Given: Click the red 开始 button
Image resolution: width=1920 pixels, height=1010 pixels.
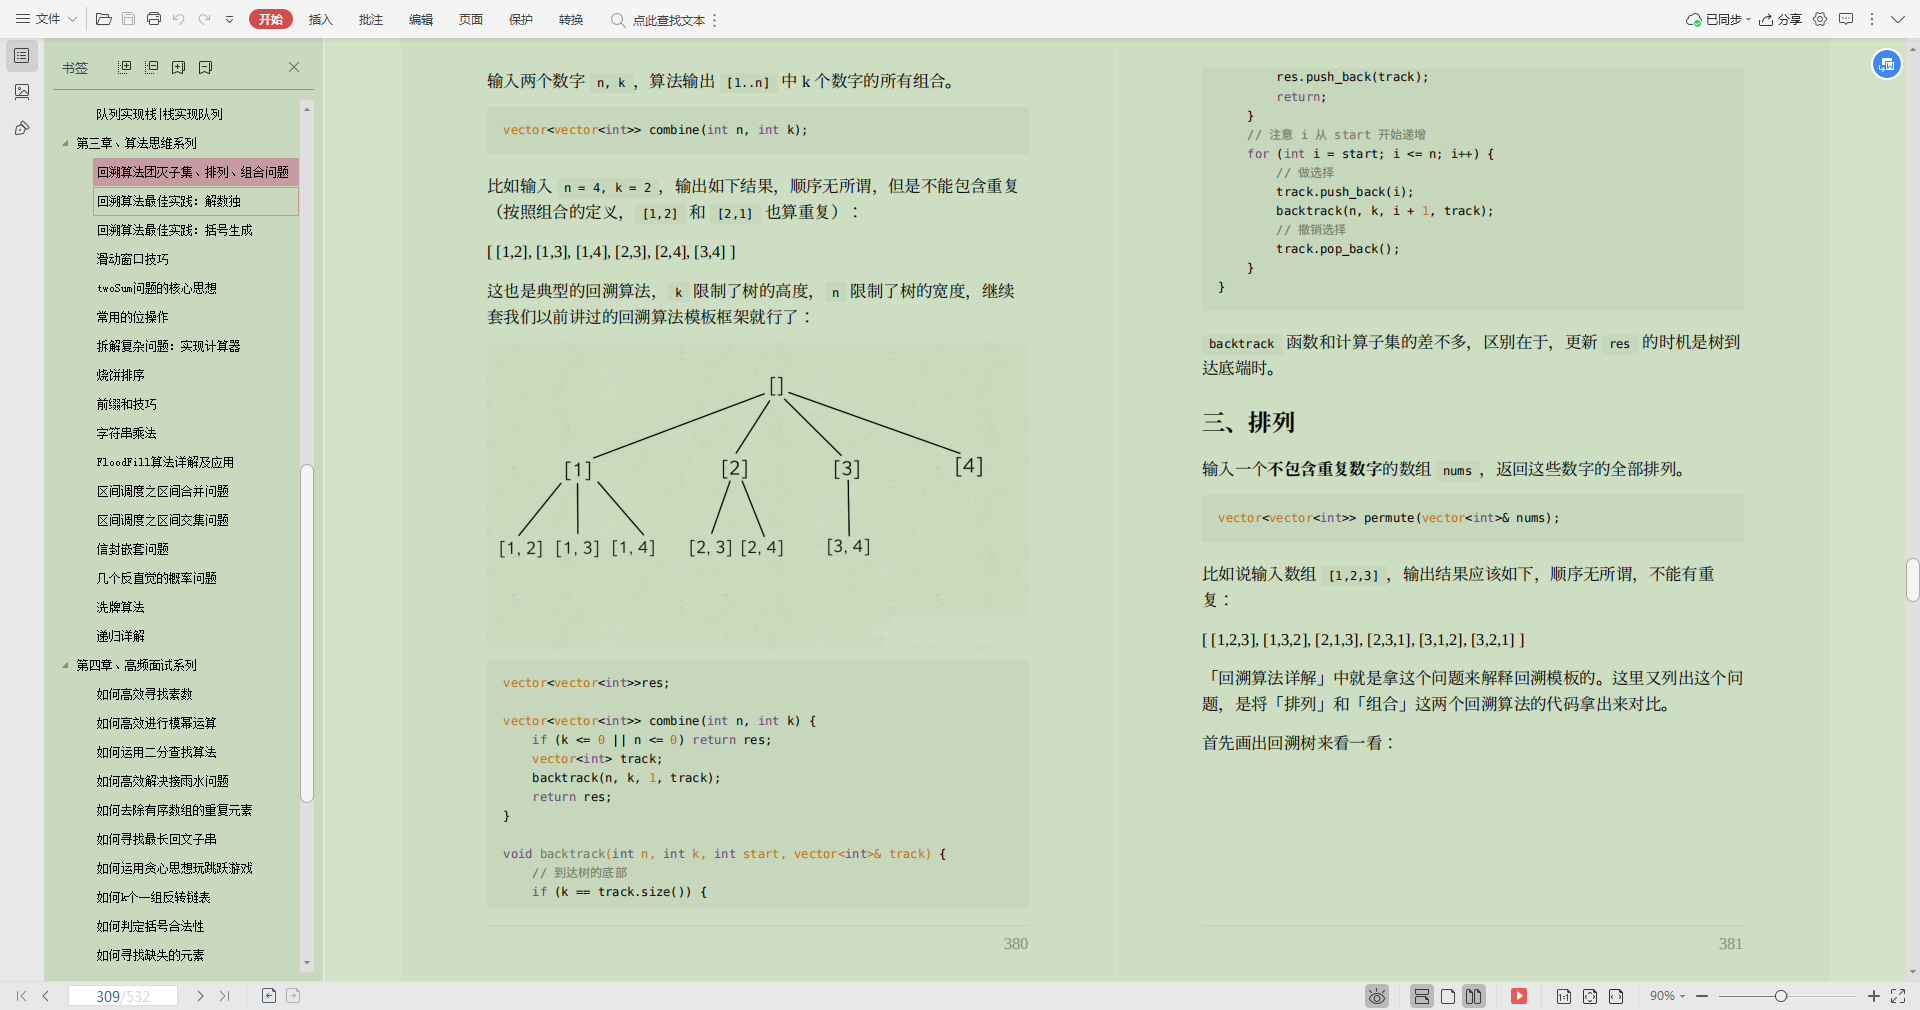Looking at the screenshot, I should click(x=270, y=19).
